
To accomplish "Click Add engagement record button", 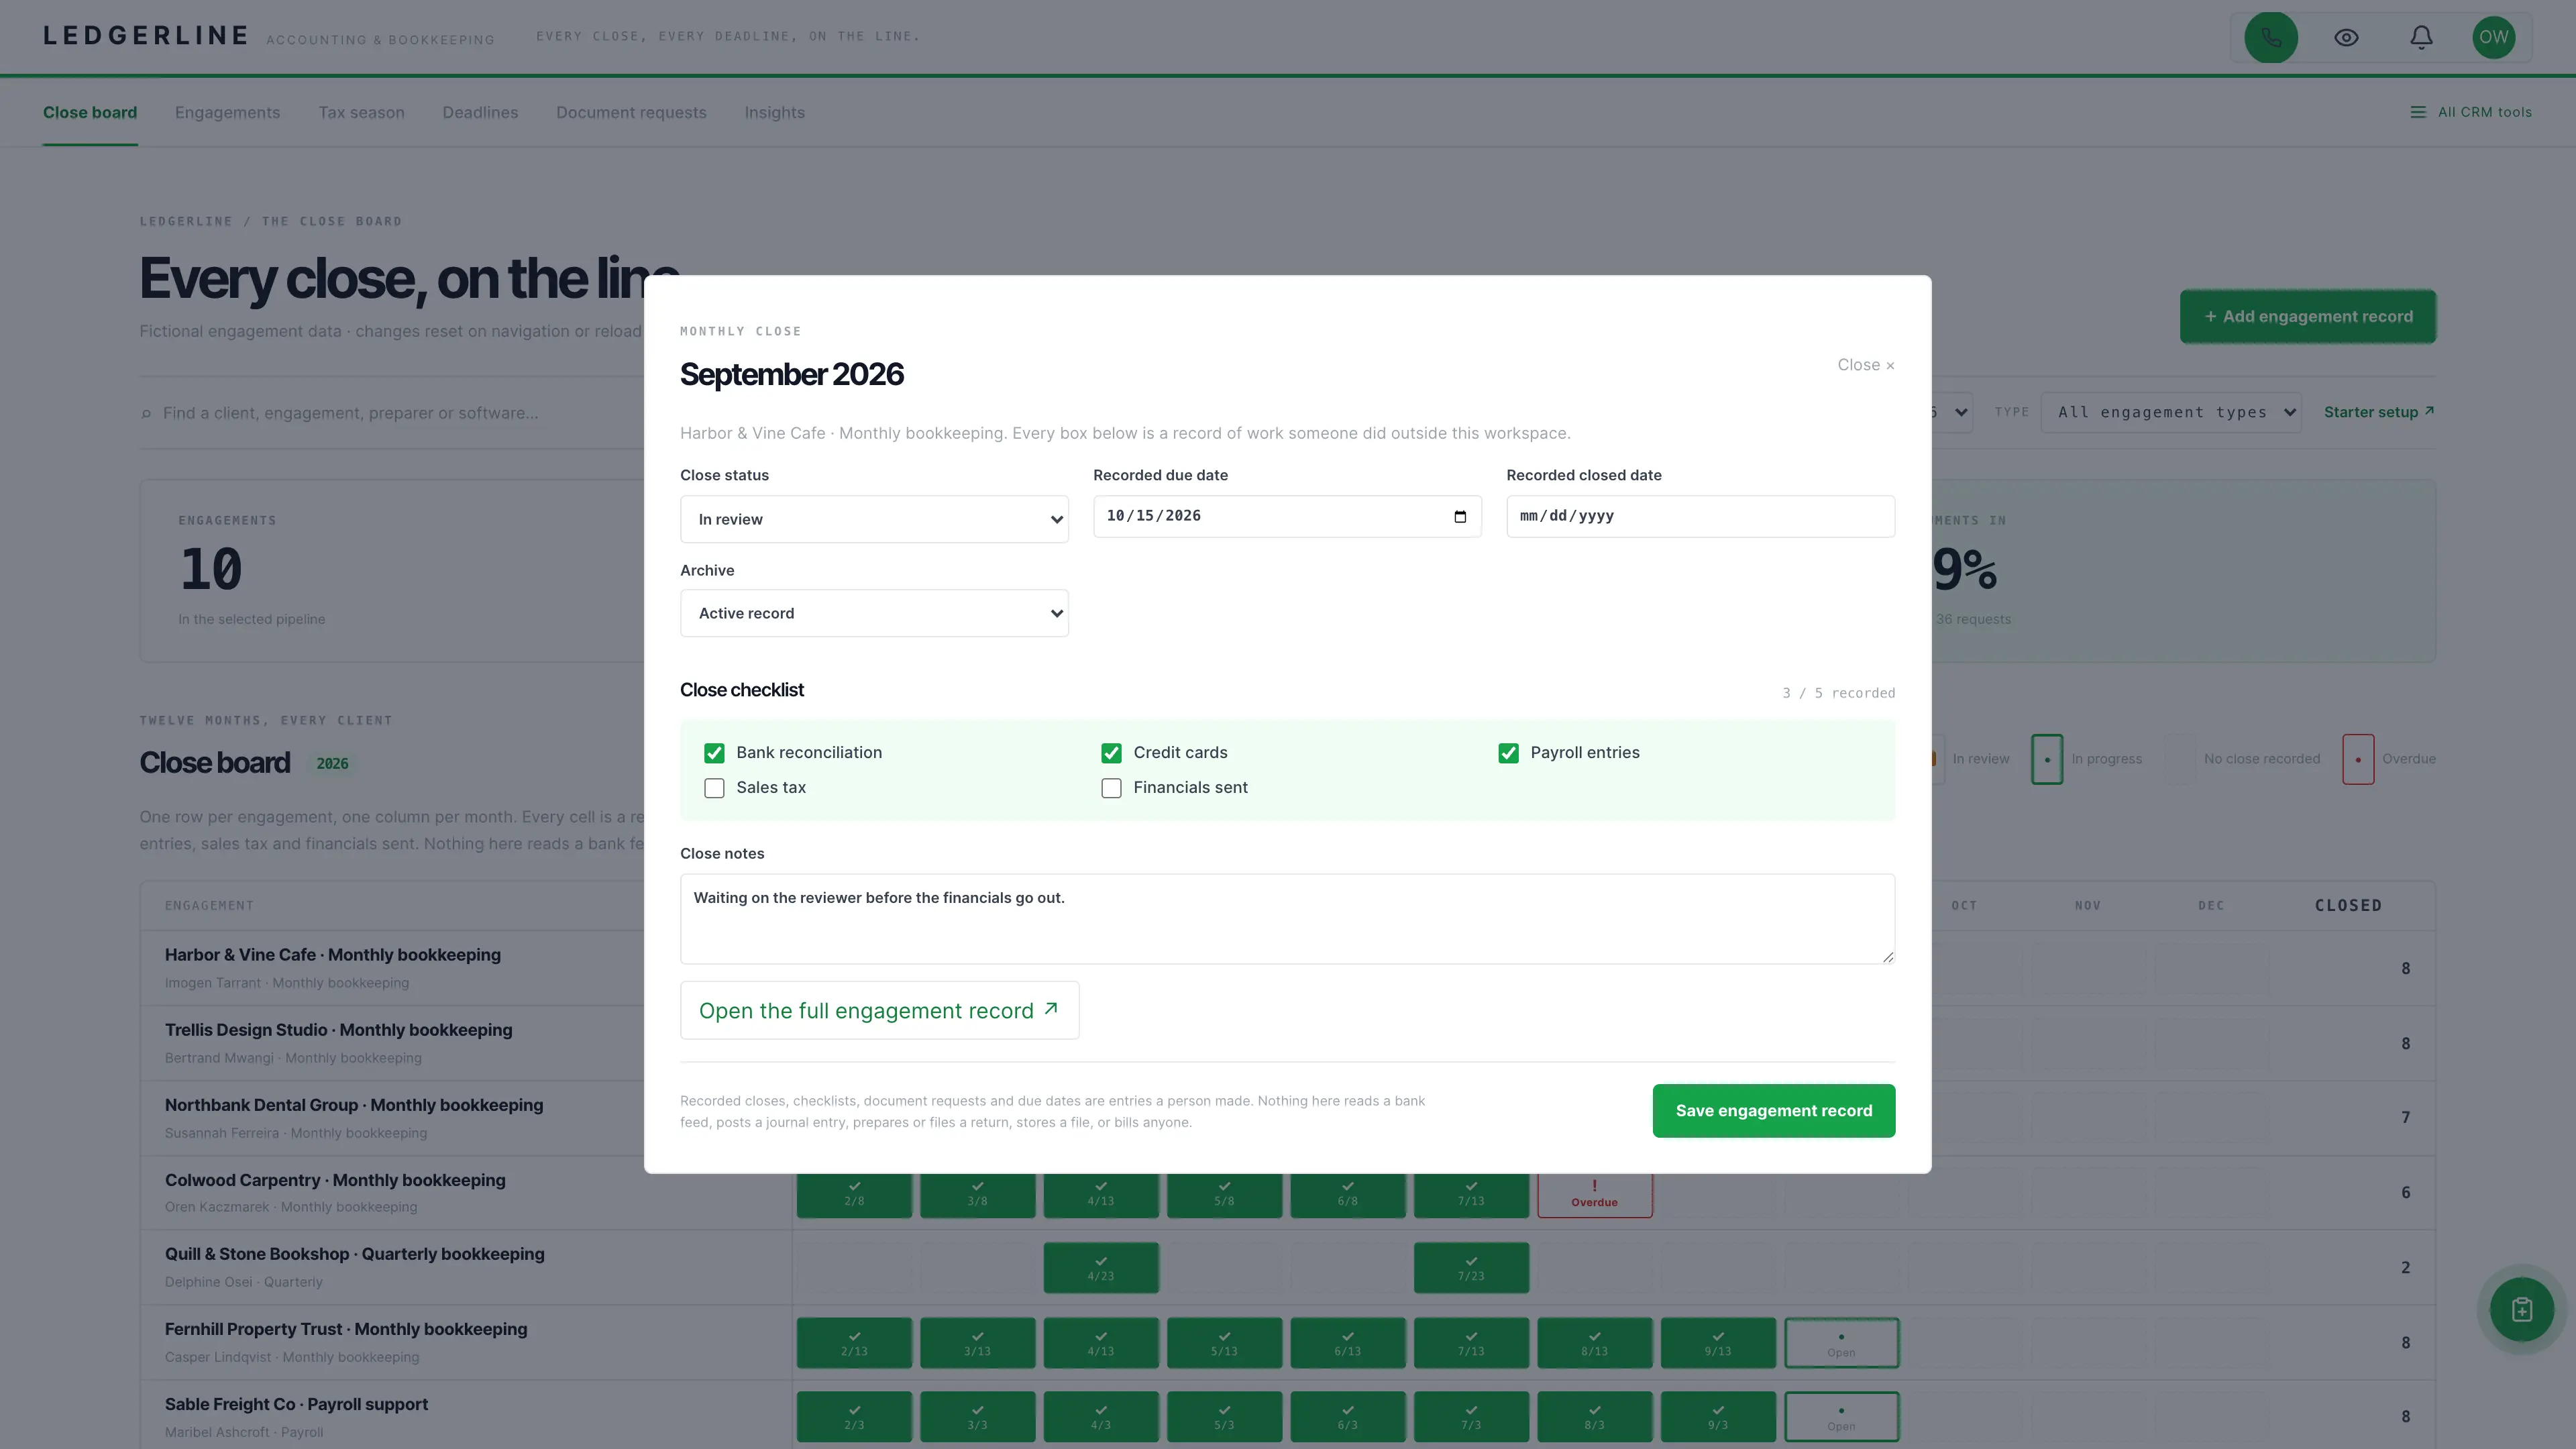I will [2308, 316].
